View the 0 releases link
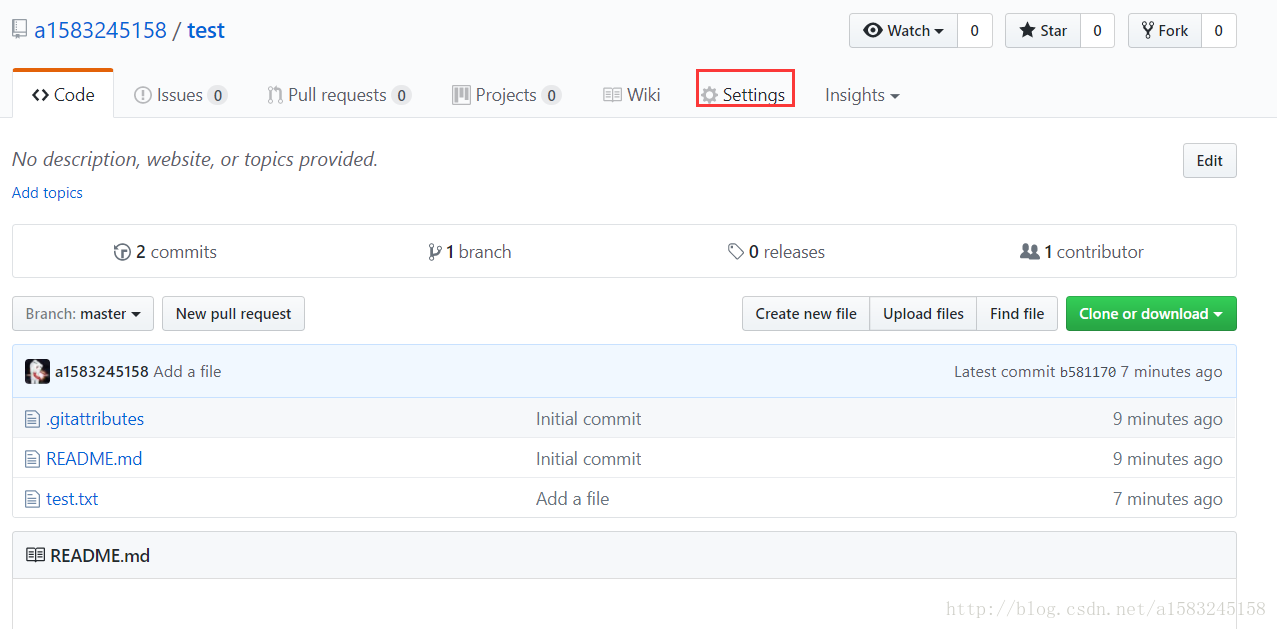The height and width of the screenshot is (629, 1277). (x=776, y=252)
